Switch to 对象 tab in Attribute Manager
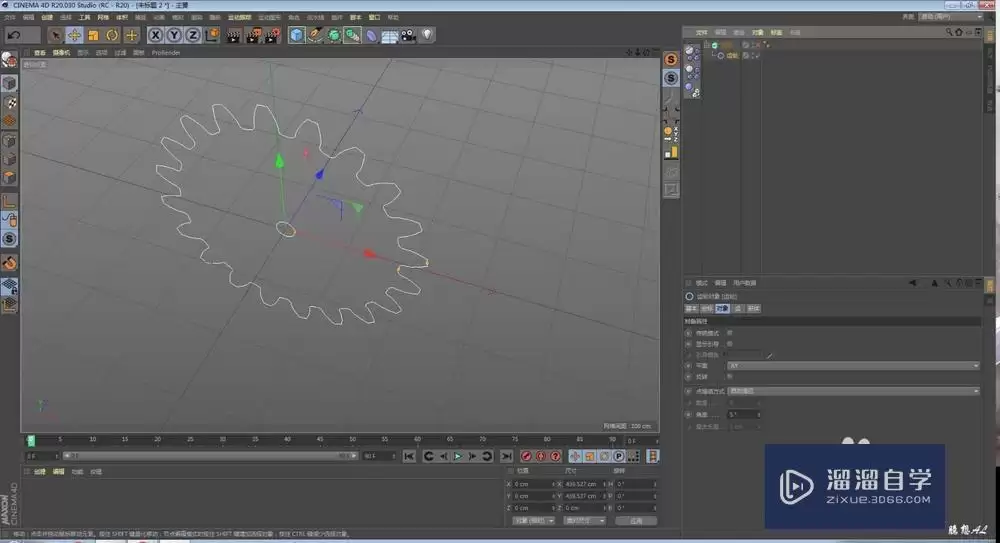 tap(721, 308)
